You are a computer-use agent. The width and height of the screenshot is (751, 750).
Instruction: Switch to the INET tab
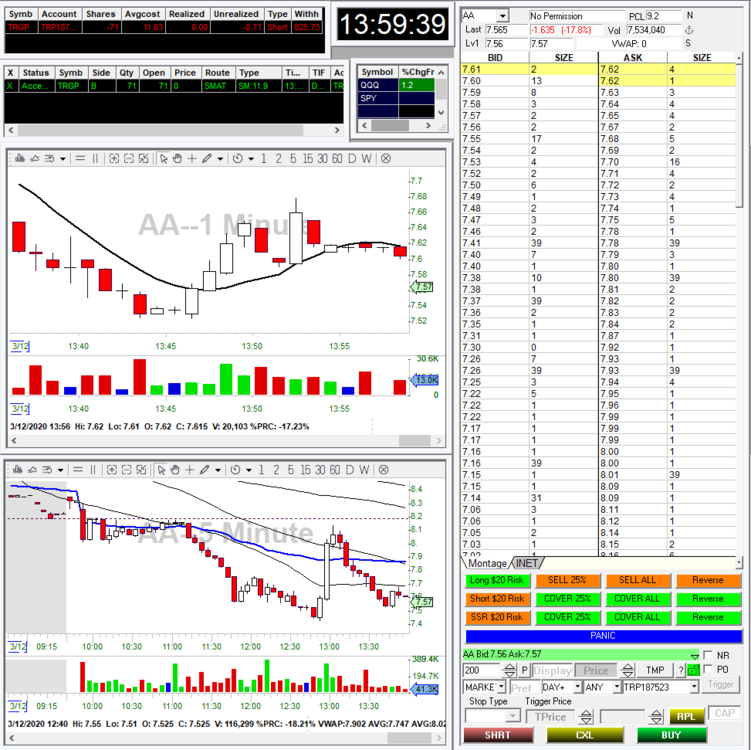tap(528, 563)
